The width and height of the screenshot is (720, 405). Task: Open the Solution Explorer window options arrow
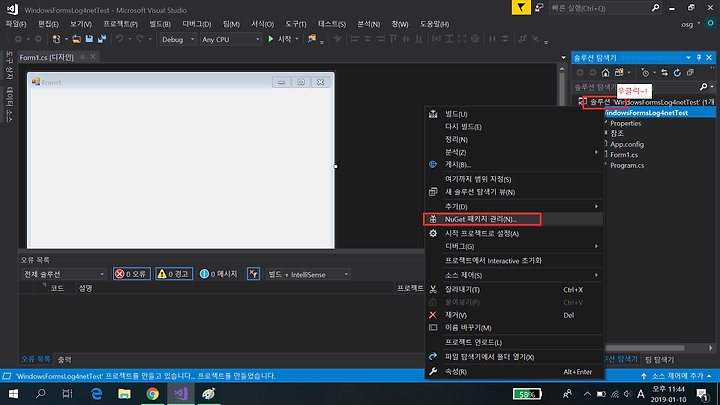[x=688, y=58]
